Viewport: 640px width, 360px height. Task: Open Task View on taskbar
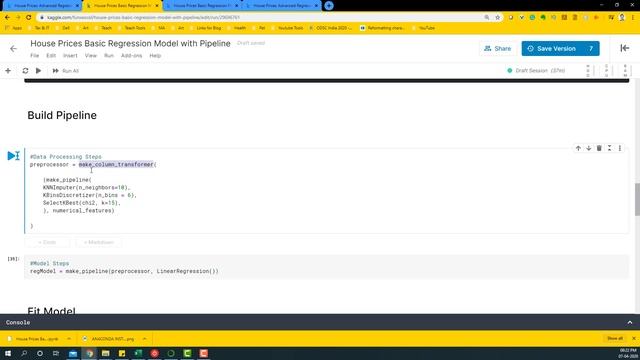(x=56, y=353)
